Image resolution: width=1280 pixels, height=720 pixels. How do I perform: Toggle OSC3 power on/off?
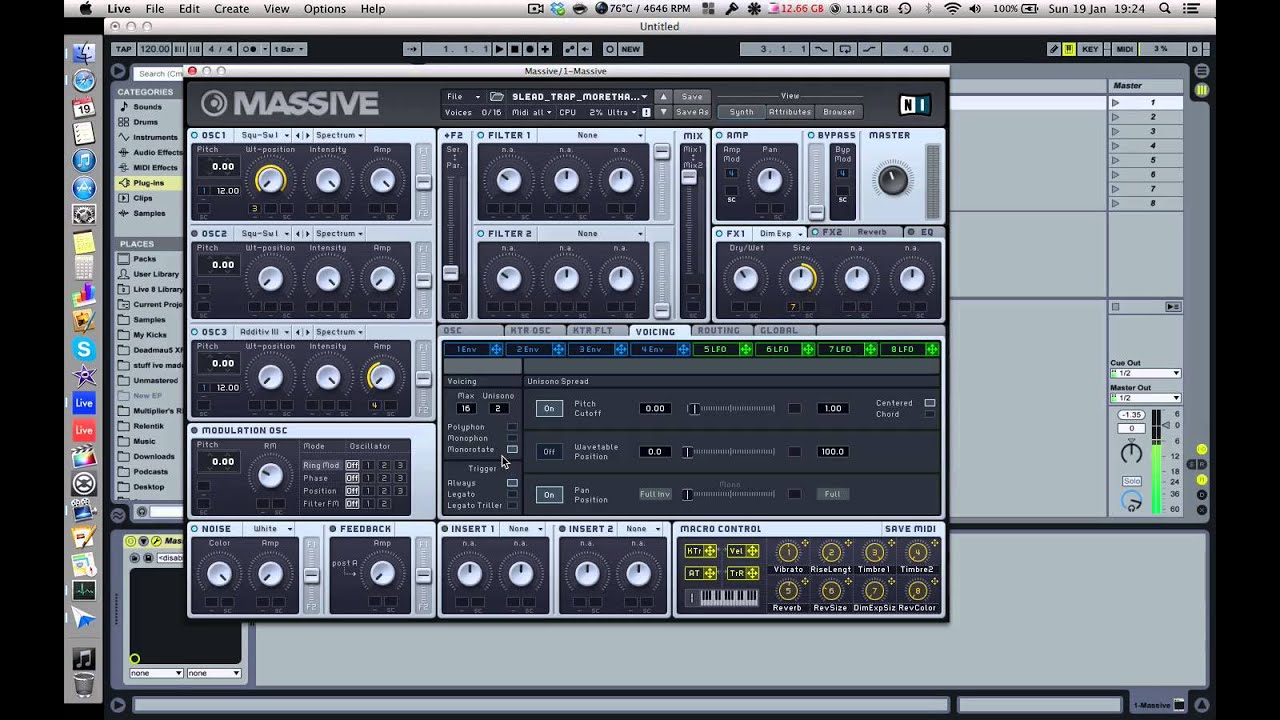(195, 332)
